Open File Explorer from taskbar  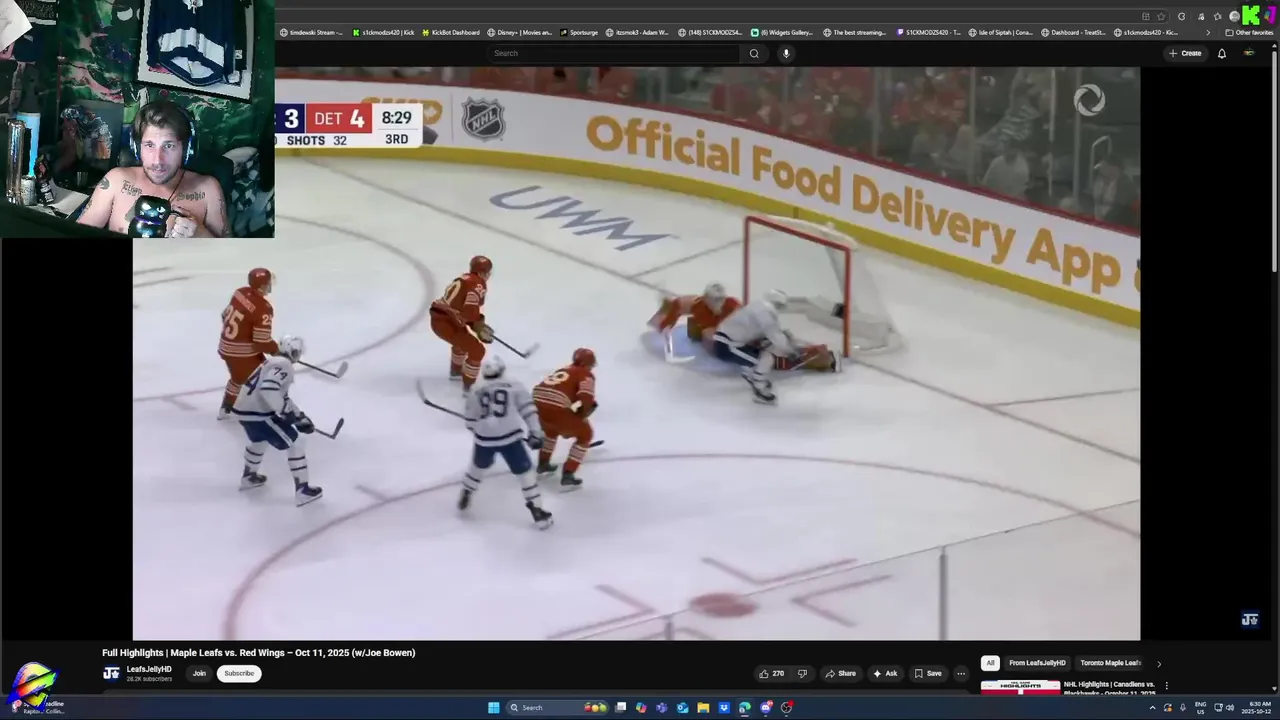point(703,708)
